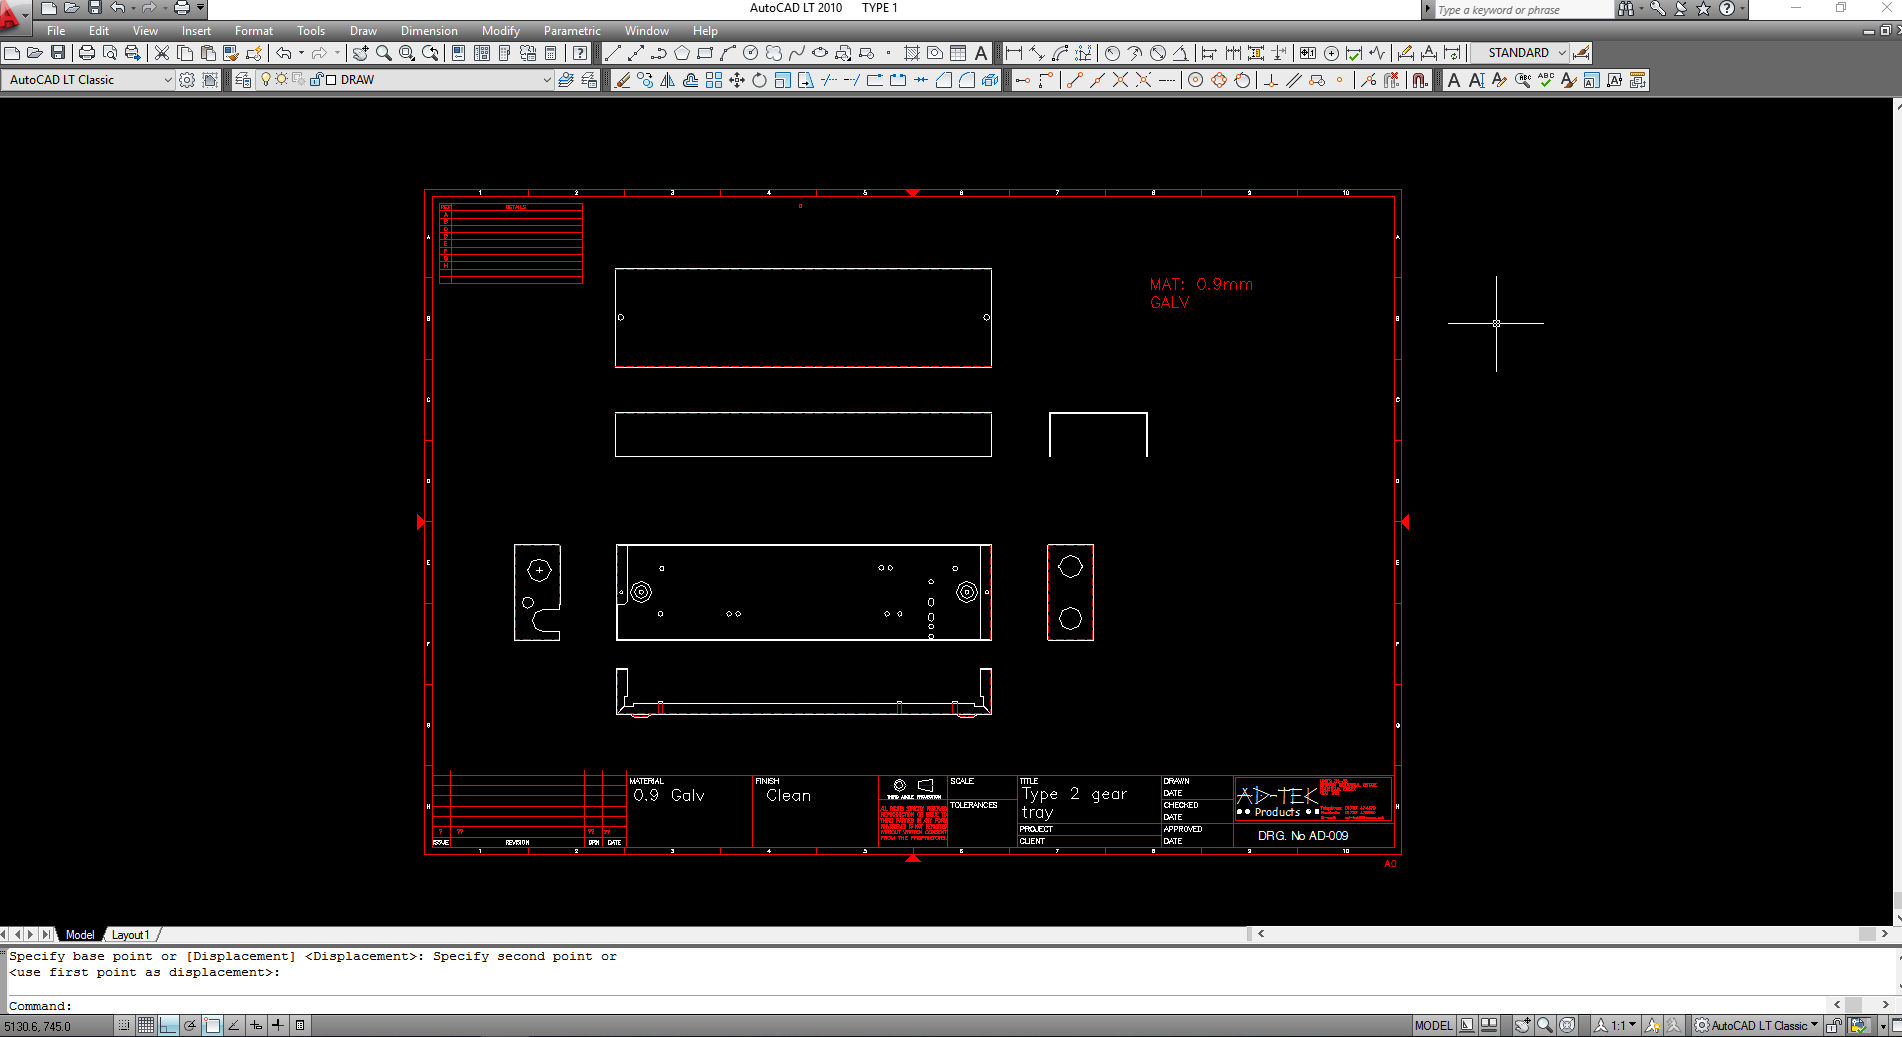Open the Modify menu
This screenshot has height=1037, width=1902.
[x=501, y=31]
